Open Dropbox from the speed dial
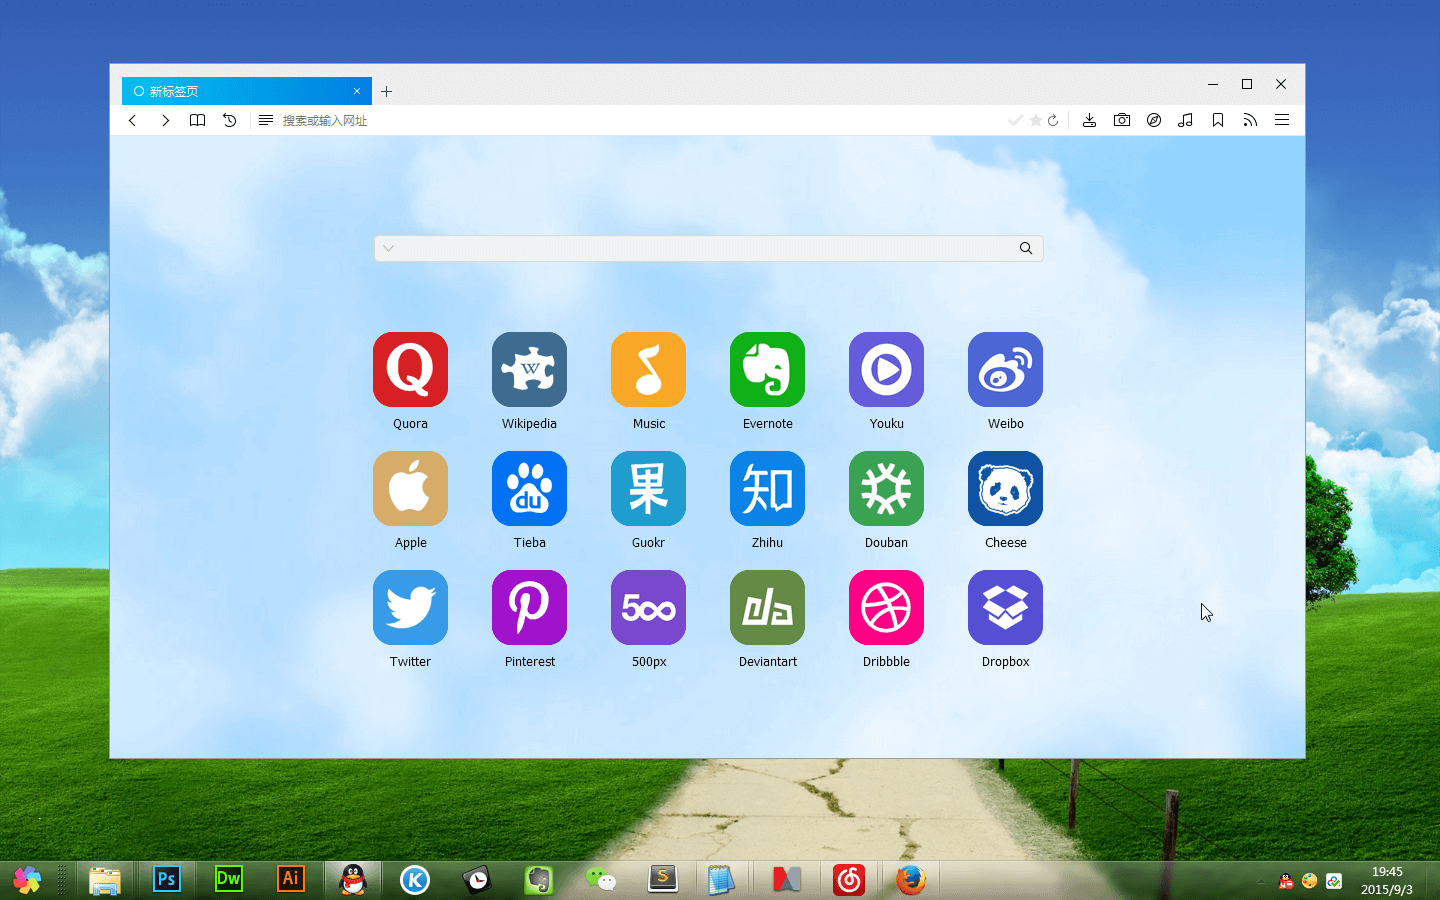Screen dimensions: 1440x900 point(1005,607)
